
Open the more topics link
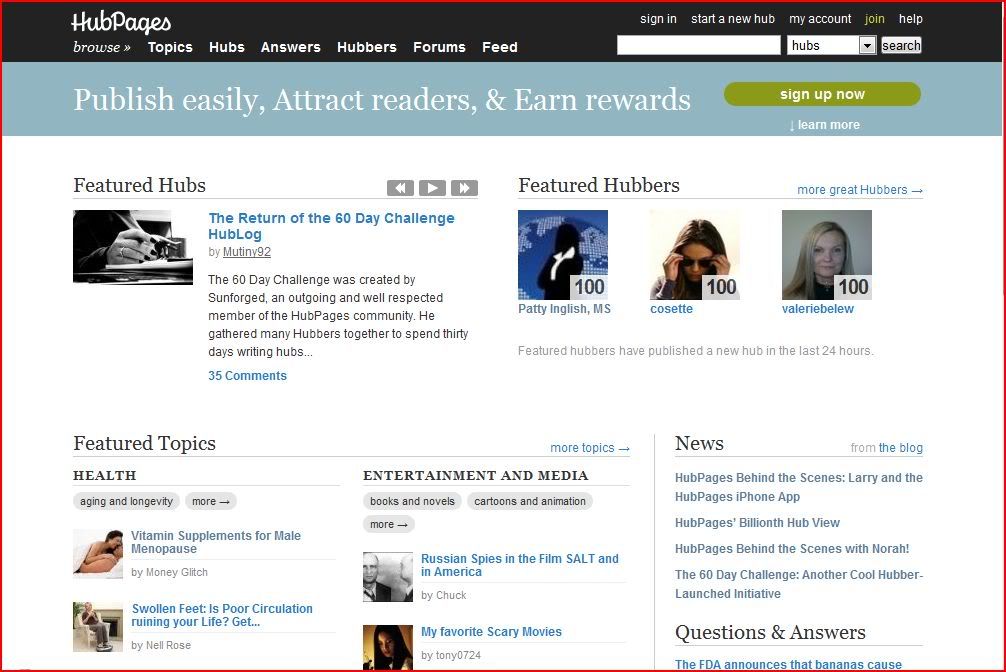(590, 448)
